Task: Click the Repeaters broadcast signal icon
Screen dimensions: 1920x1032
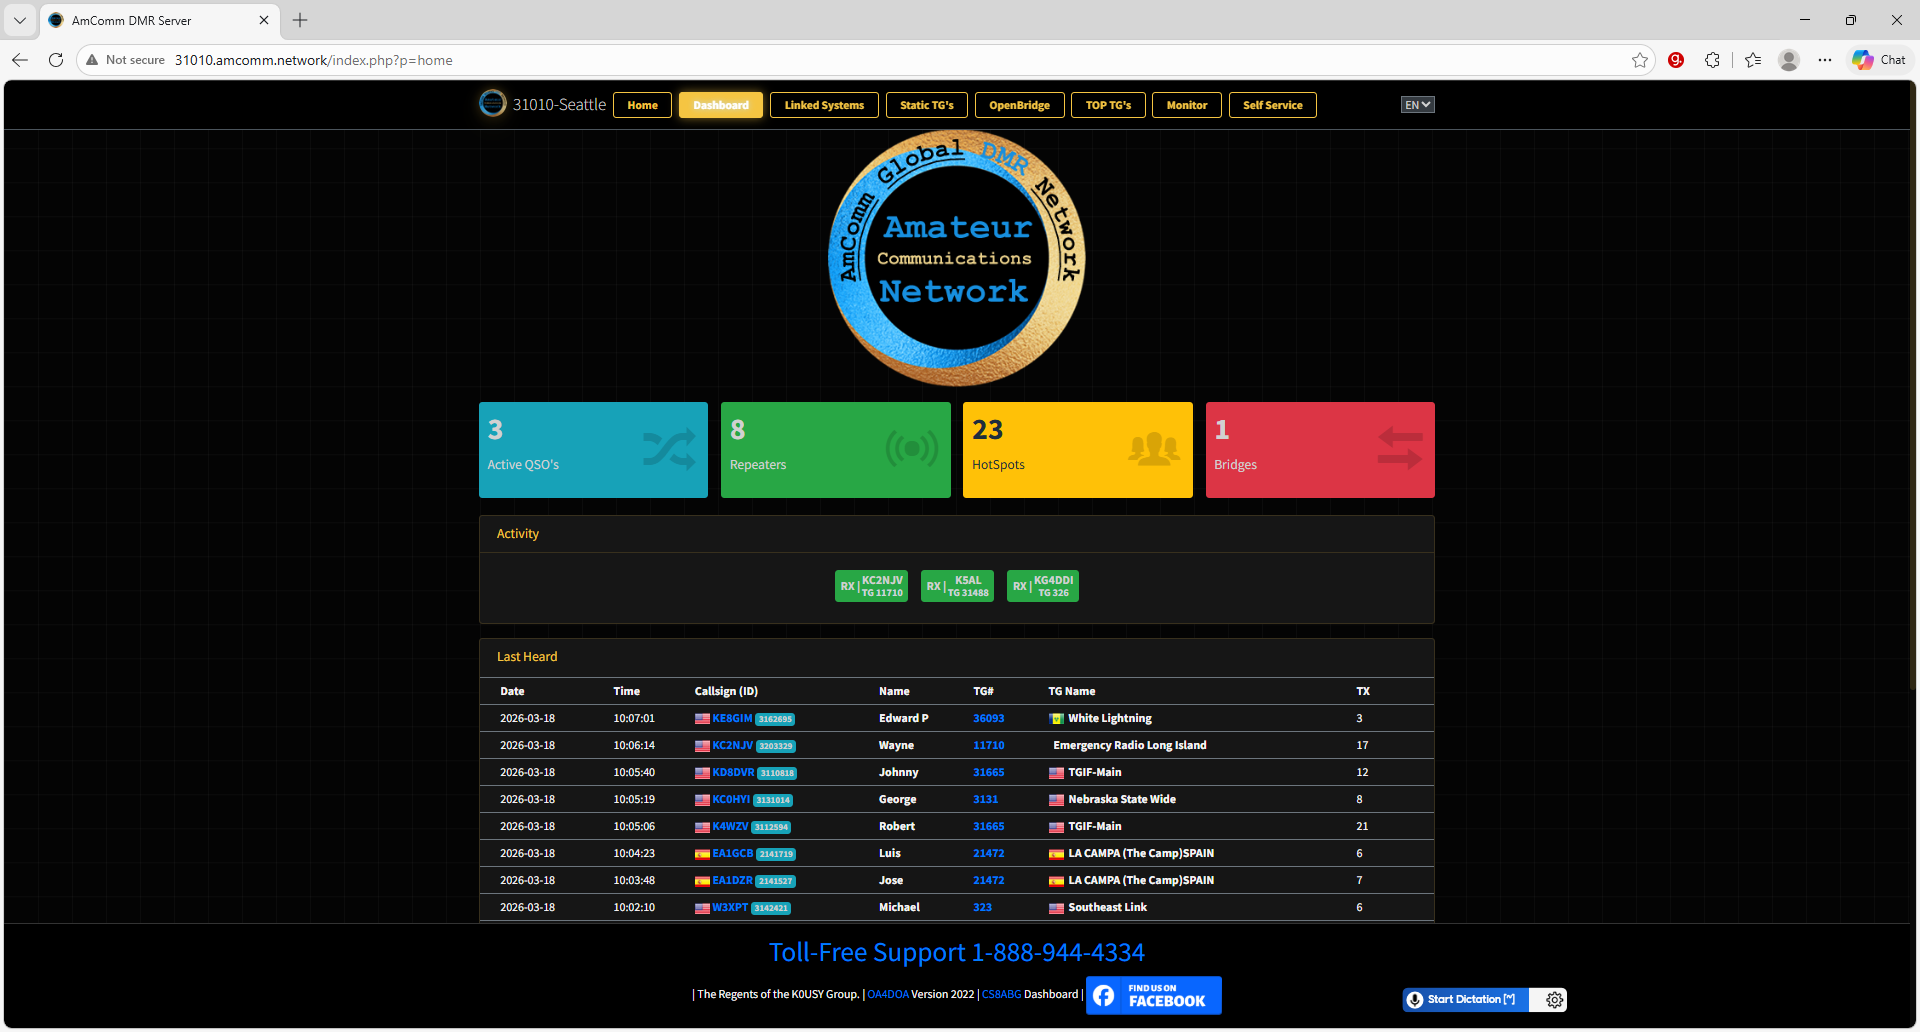Action: (911, 449)
